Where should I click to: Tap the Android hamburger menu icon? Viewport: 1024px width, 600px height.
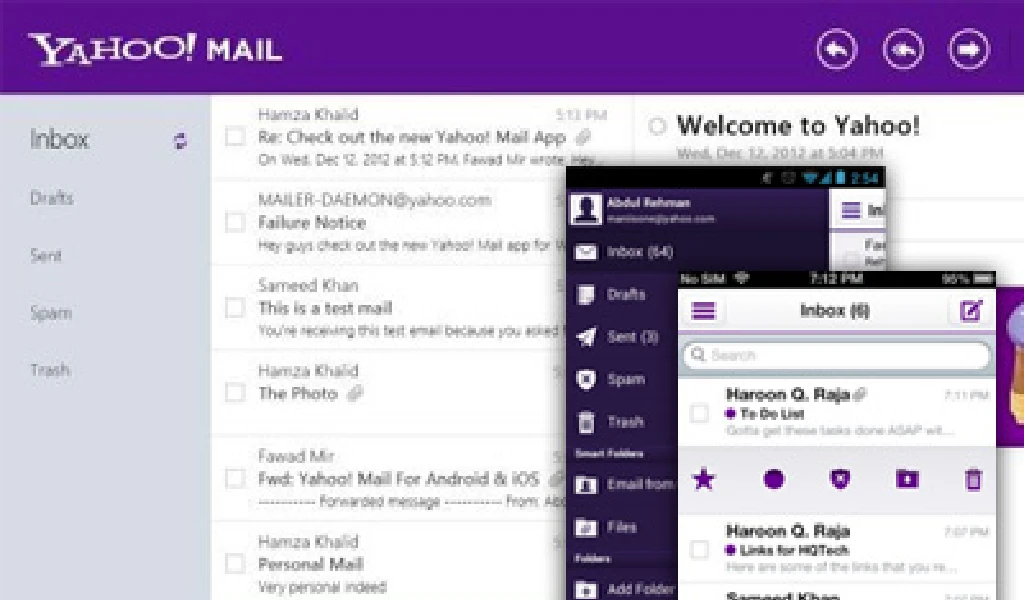click(x=850, y=210)
